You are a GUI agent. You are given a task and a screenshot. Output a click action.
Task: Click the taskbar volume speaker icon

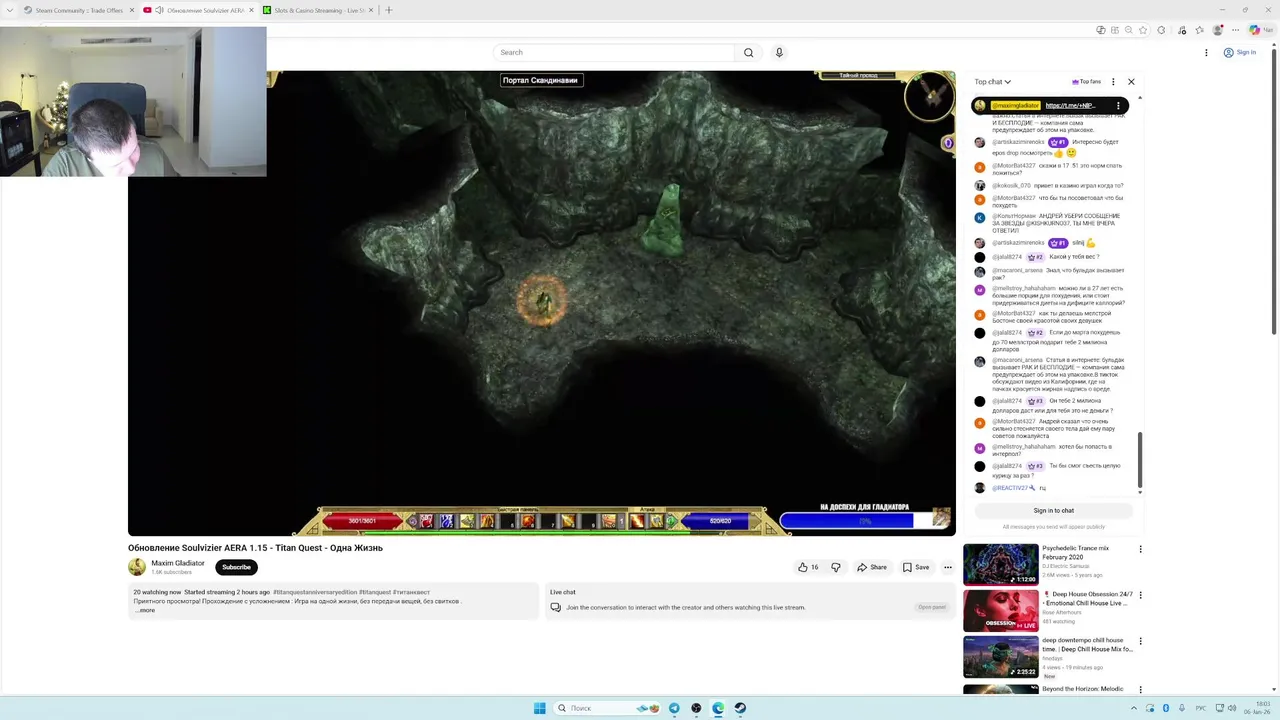pyautogui.click(x=1234, y=708)
